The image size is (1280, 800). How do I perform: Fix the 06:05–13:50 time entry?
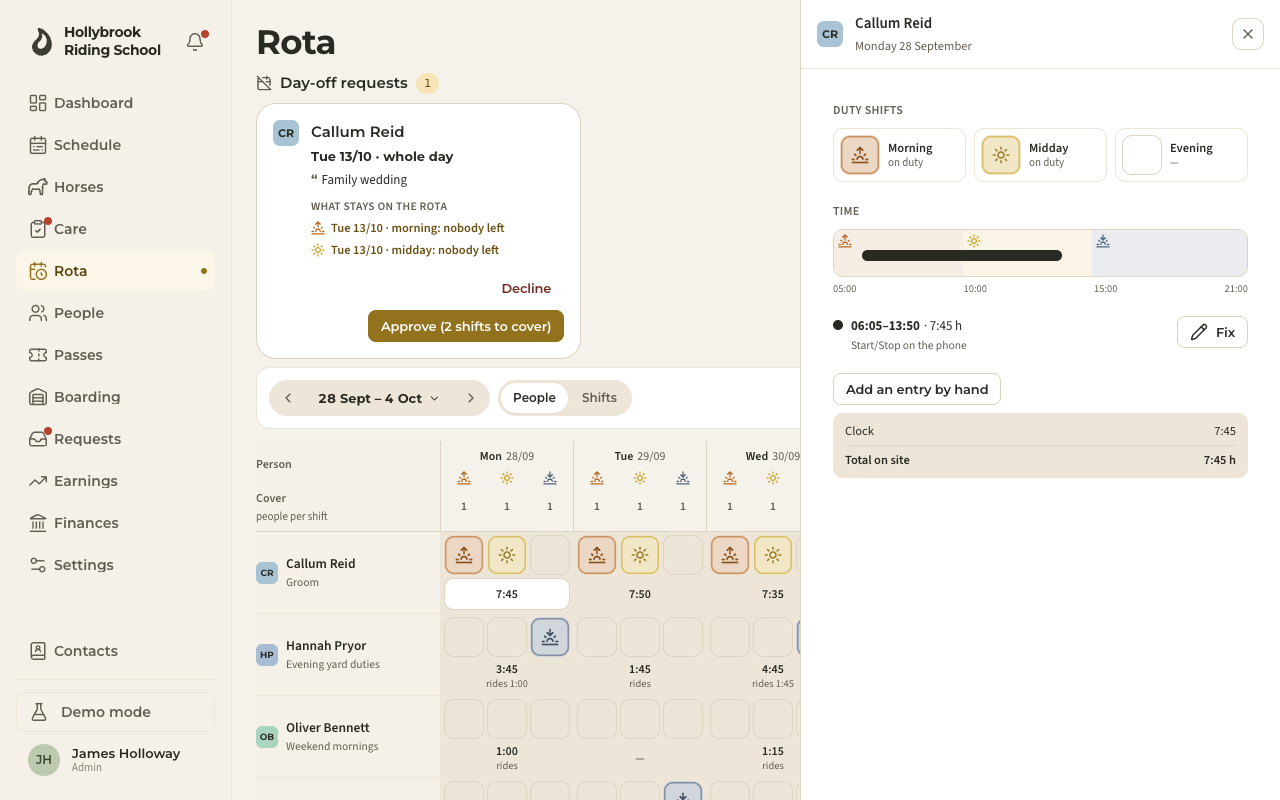point(1212,332)
